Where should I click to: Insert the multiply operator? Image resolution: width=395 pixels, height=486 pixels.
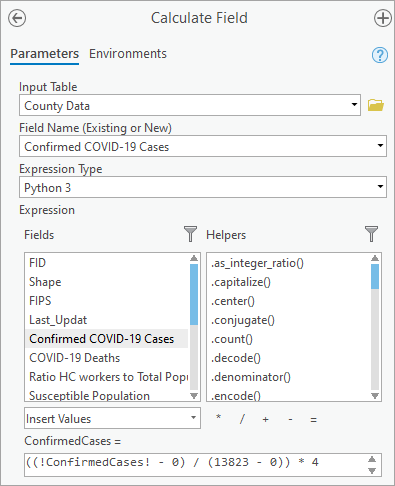218,418
